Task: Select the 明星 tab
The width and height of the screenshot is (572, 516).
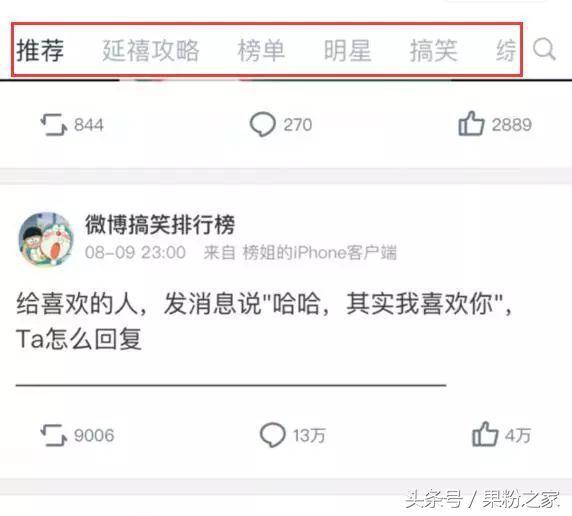Action: coord(347,50)
